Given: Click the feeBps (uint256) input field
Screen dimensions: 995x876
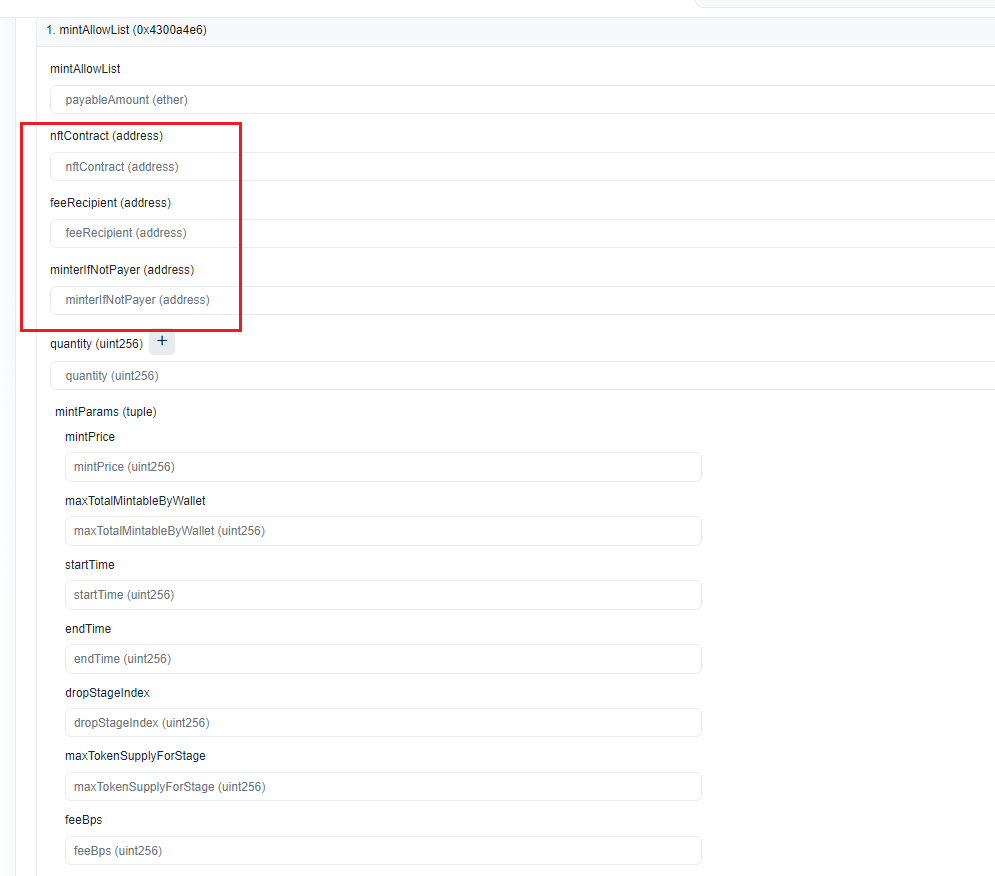Looking at the screenshot, I should point(382,851).
